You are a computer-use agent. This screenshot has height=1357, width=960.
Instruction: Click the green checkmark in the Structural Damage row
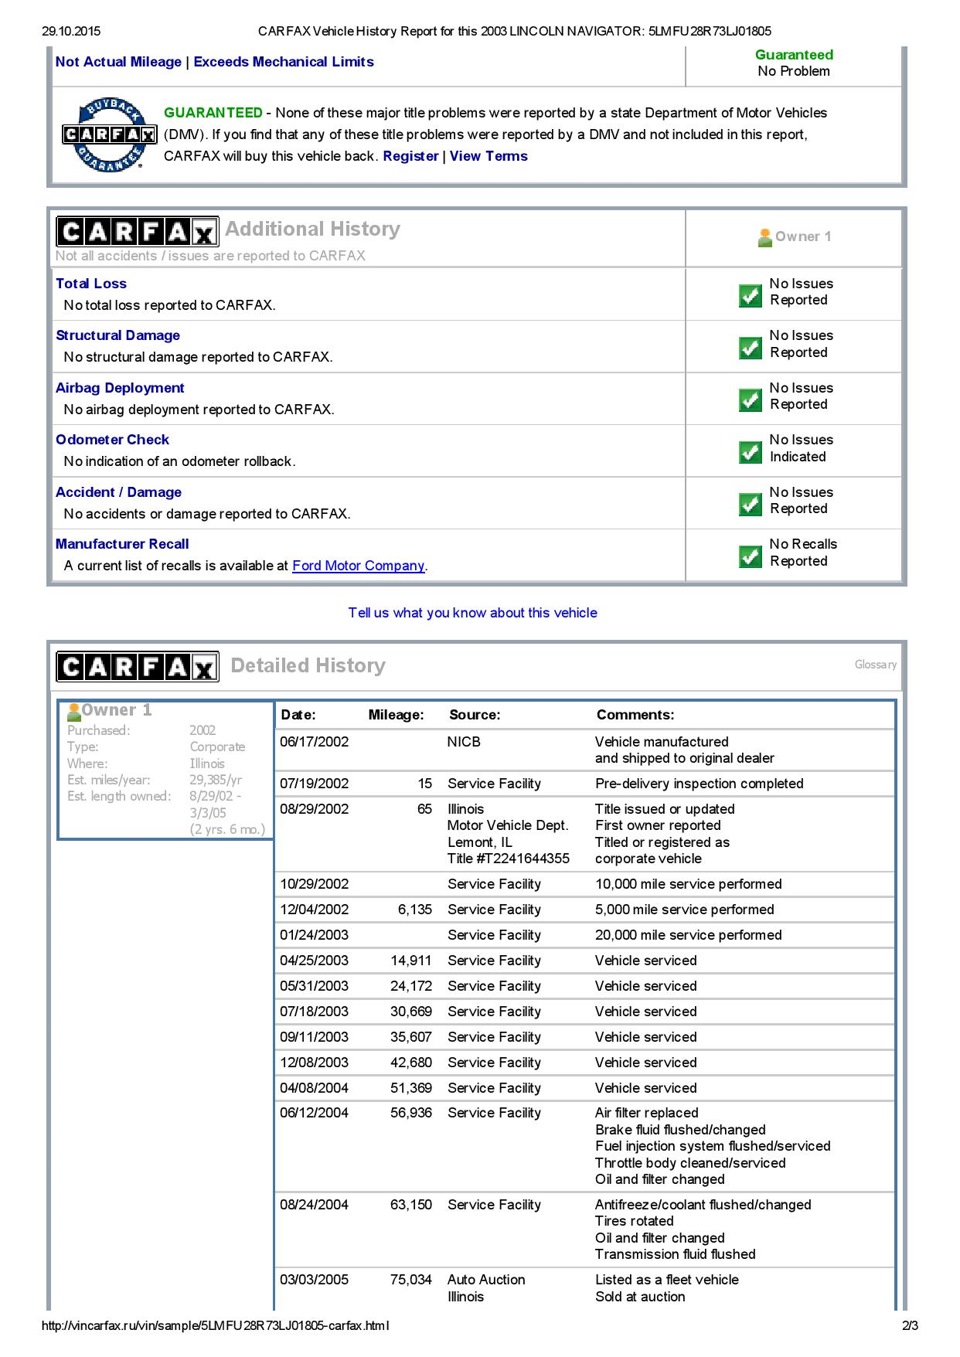pyautogui.click(x=750, y=347)
